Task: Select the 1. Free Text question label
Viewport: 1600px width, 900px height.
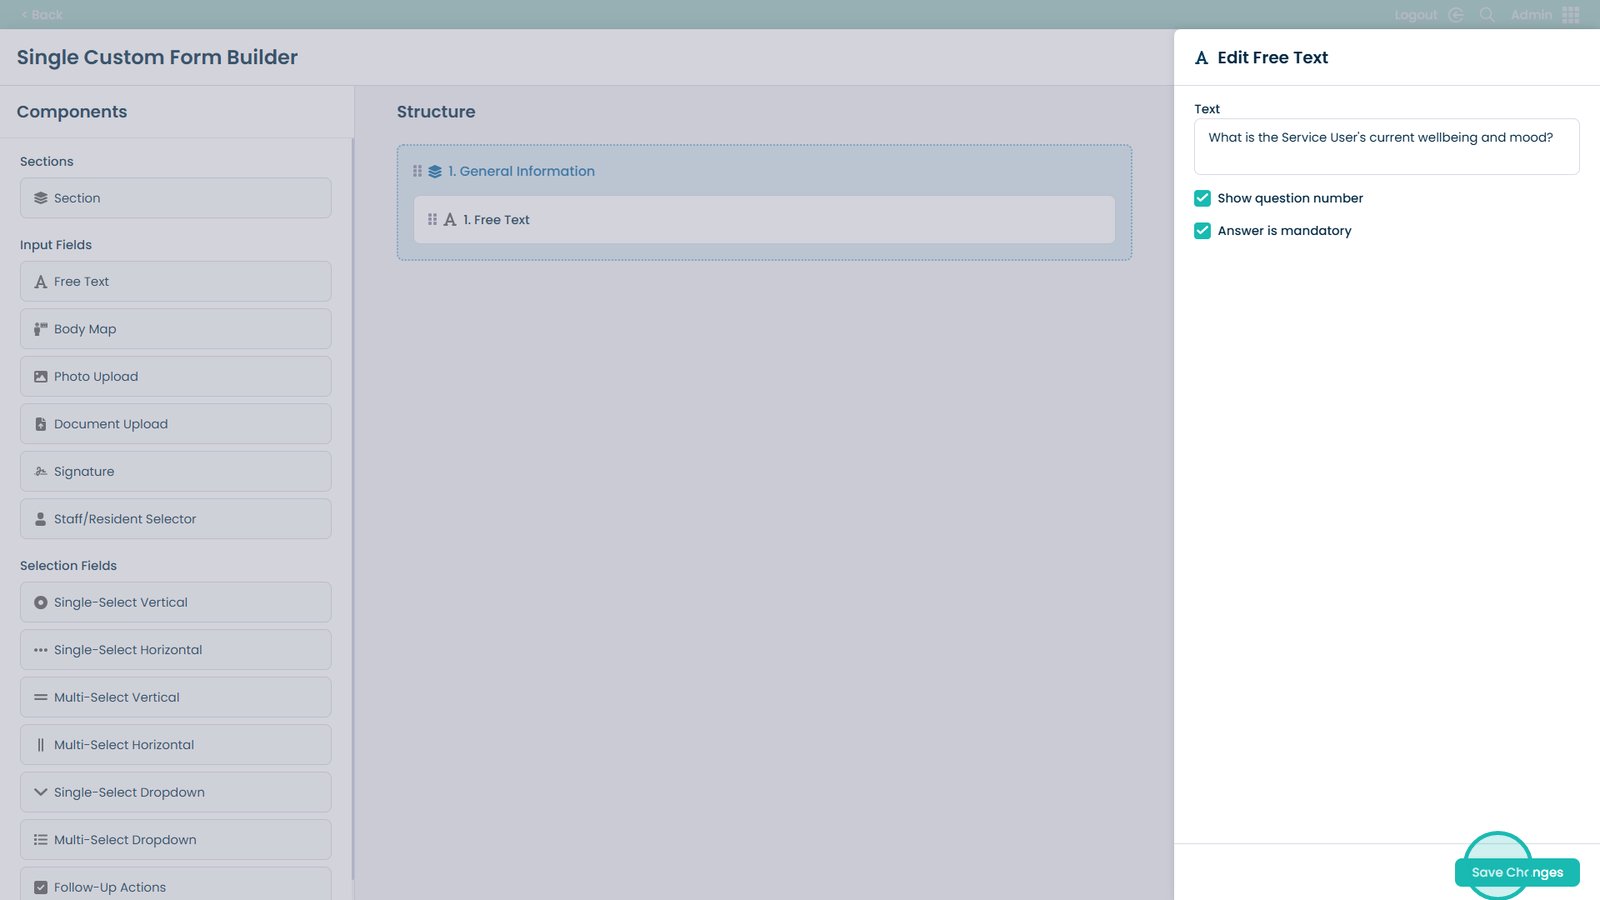Action: click(x=496, y=220)
